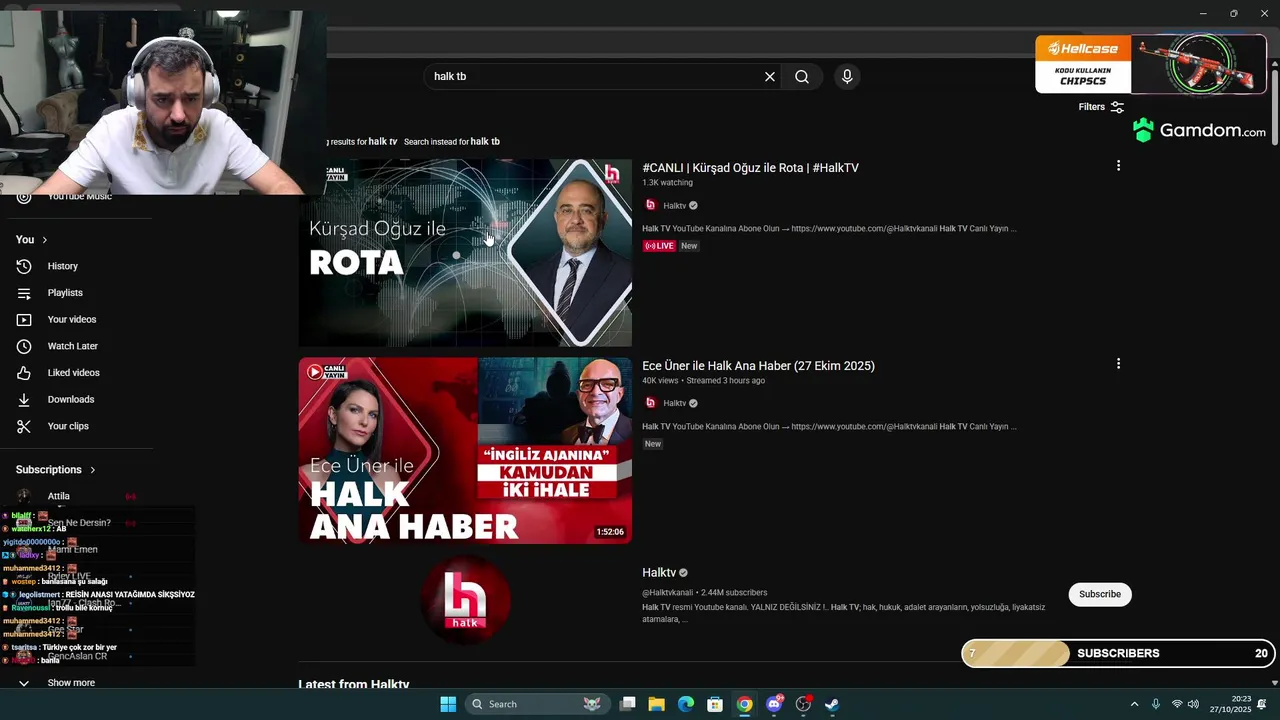The image size is (1280, 720).
Task: Click the Windows taskbar Search box
Action: pyautogui.click(x=537, y=704)
